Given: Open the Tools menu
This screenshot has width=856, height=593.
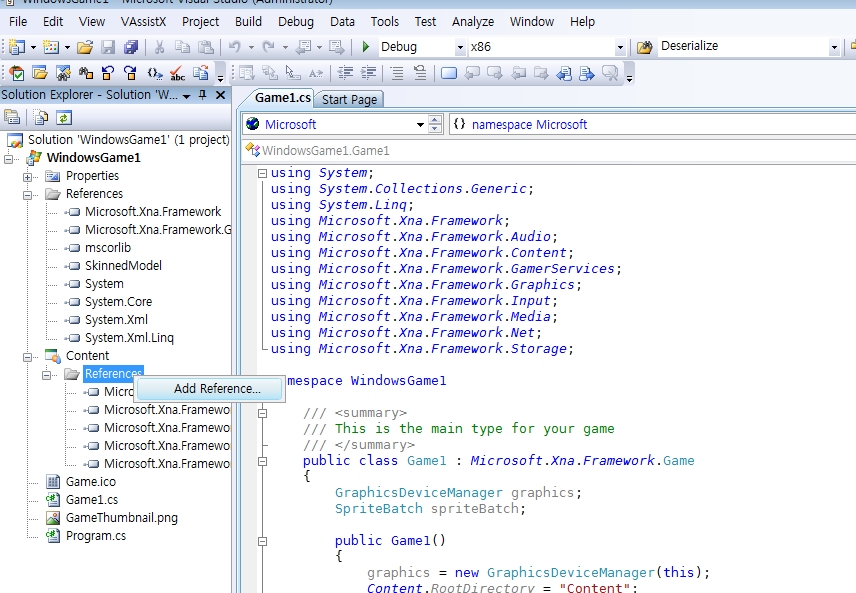Looking at the screenshot, I should 385,22.
